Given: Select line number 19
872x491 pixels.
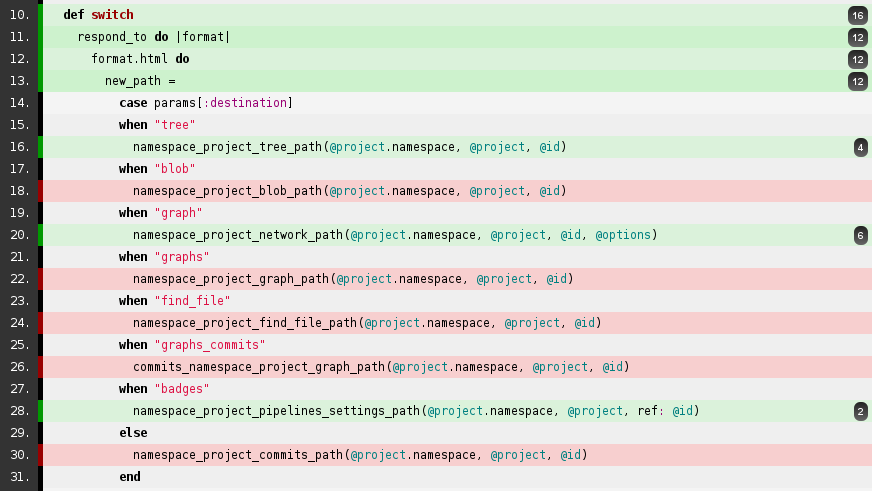Looking at the screenshot, I should pyautogui.click(x=19, y=213).
